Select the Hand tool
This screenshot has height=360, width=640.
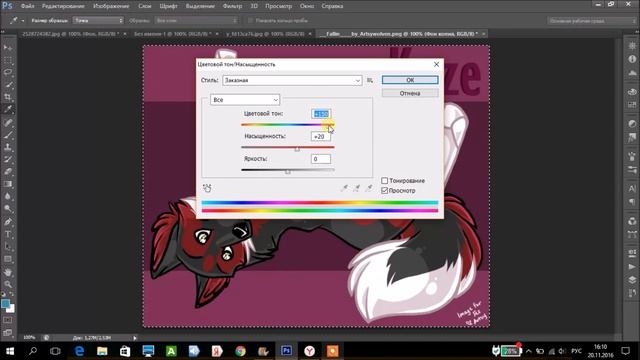pyautogui.click(x=8, y=272)
